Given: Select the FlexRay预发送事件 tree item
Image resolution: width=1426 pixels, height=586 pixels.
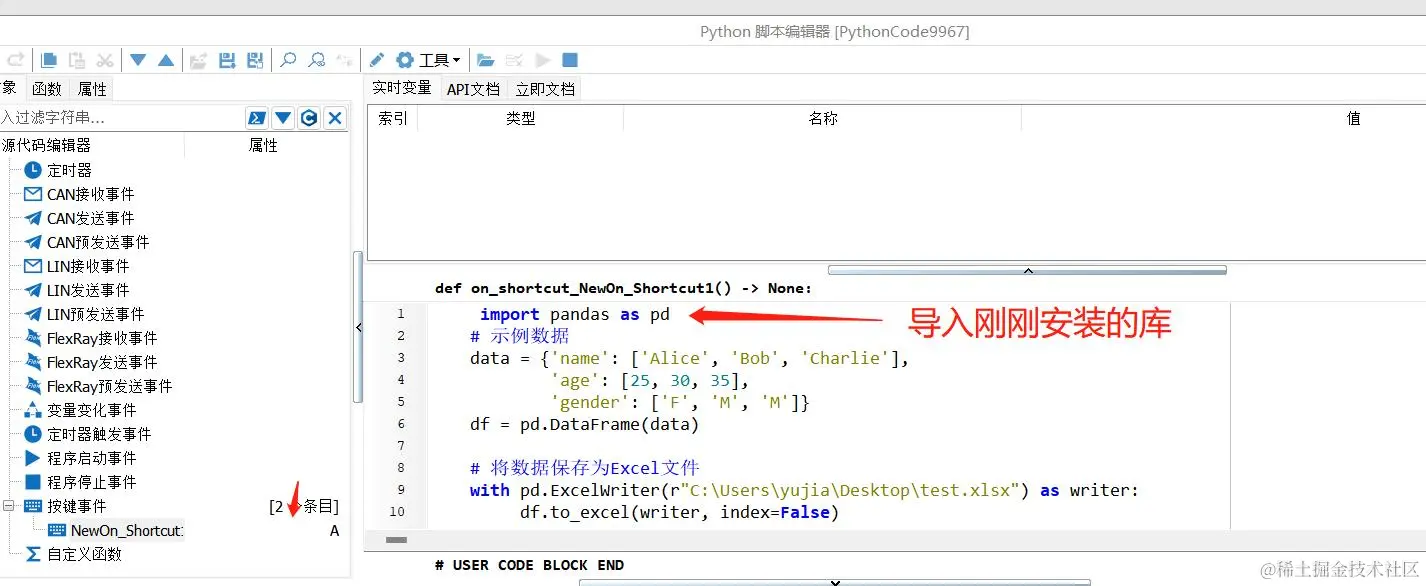Looking at the screenshot, I should [109, 386].
